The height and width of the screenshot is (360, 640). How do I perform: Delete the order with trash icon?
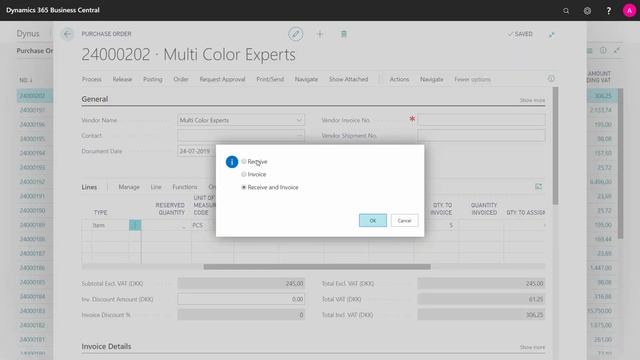[x=344, y=34]
